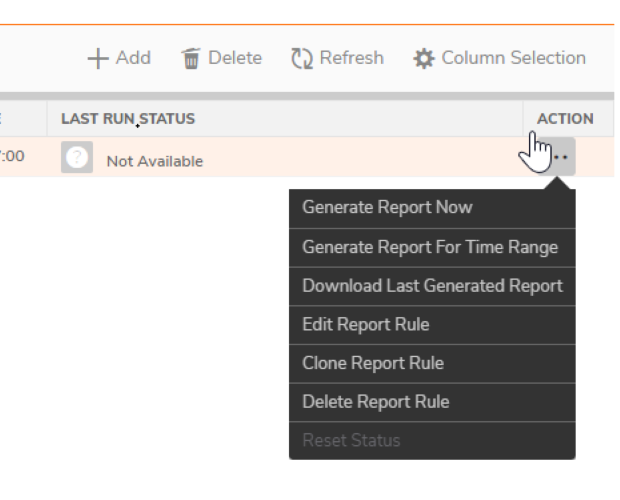Screen dimensions: 620x500
Task: Click the question mark status icon
Action: [77, 159]
